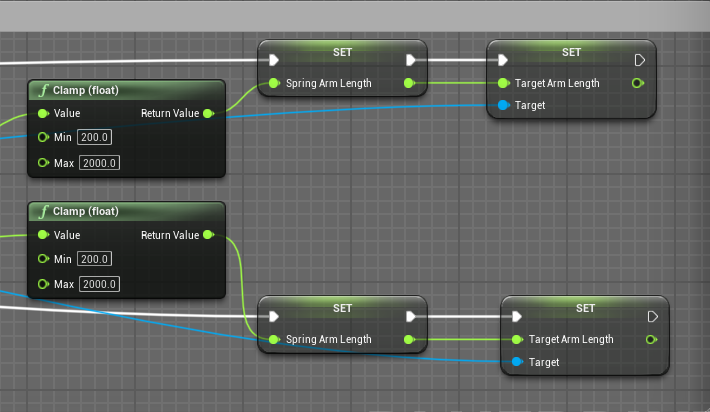Viewport: 710px width, 412px height.
Task: Click the Min value field in upper Clamp node
Action: 95,137
